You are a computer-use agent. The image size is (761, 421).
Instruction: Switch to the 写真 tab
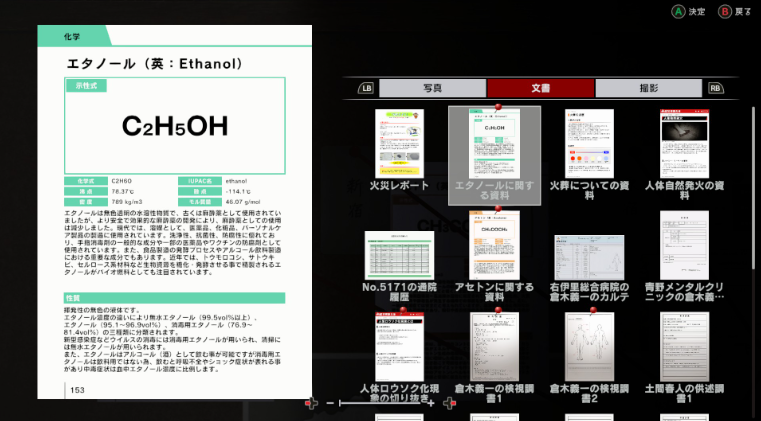pyautogui.click(x=432, y=88)
